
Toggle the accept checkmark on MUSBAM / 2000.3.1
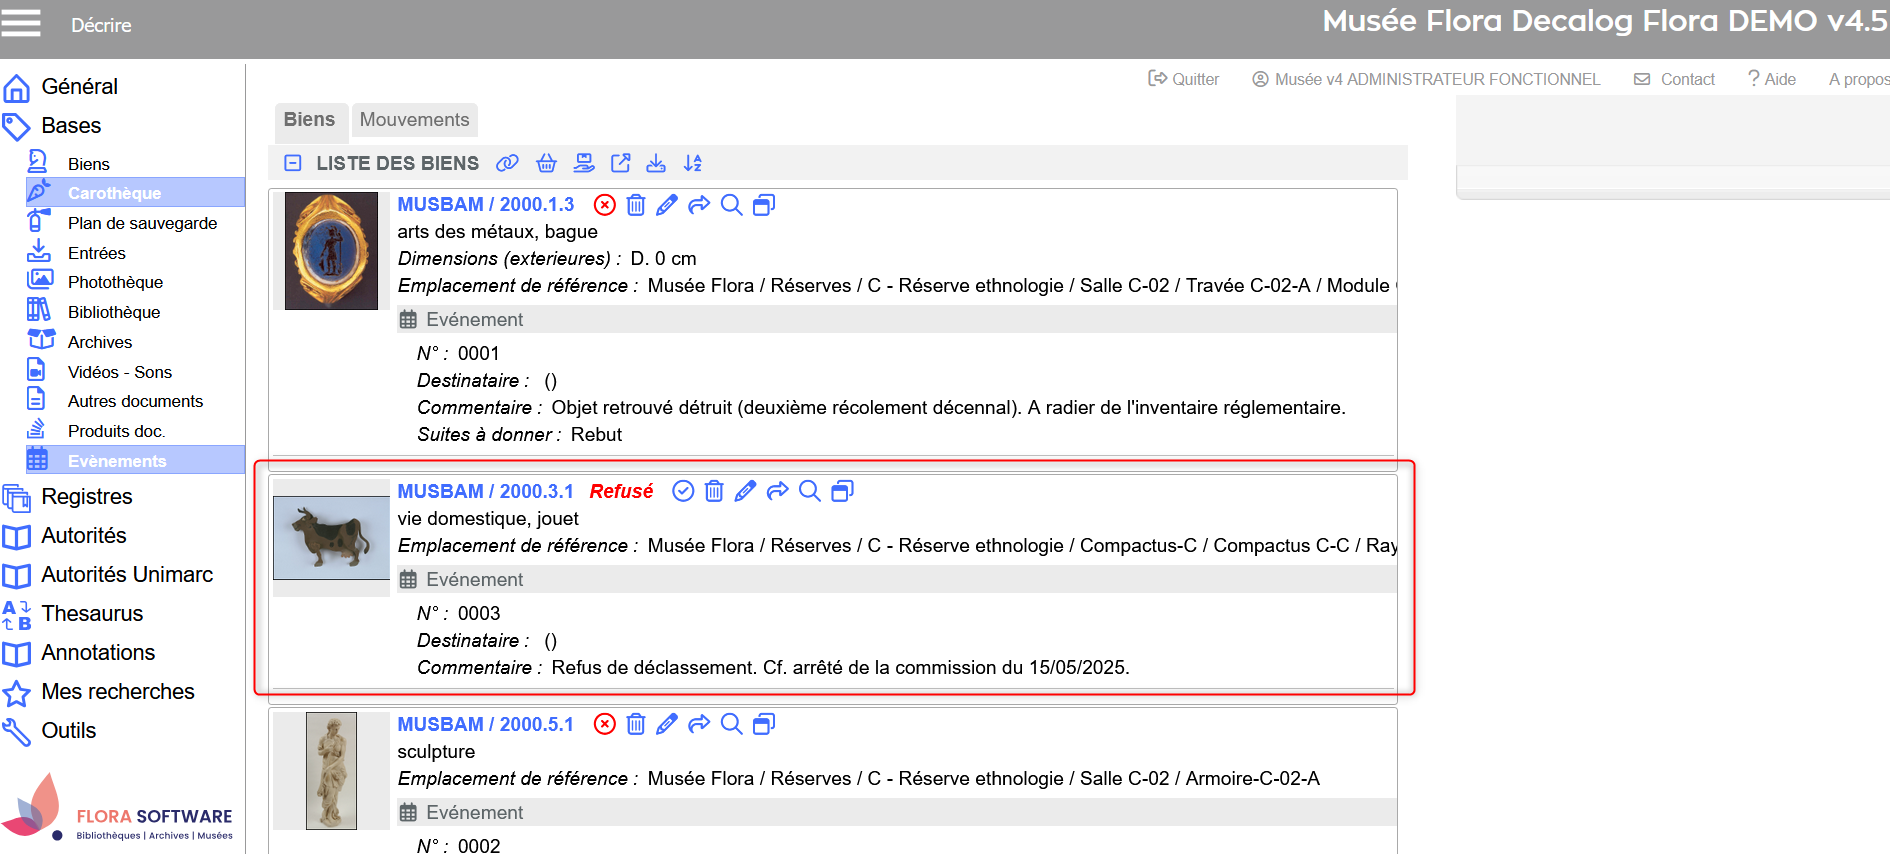point(683,491)
